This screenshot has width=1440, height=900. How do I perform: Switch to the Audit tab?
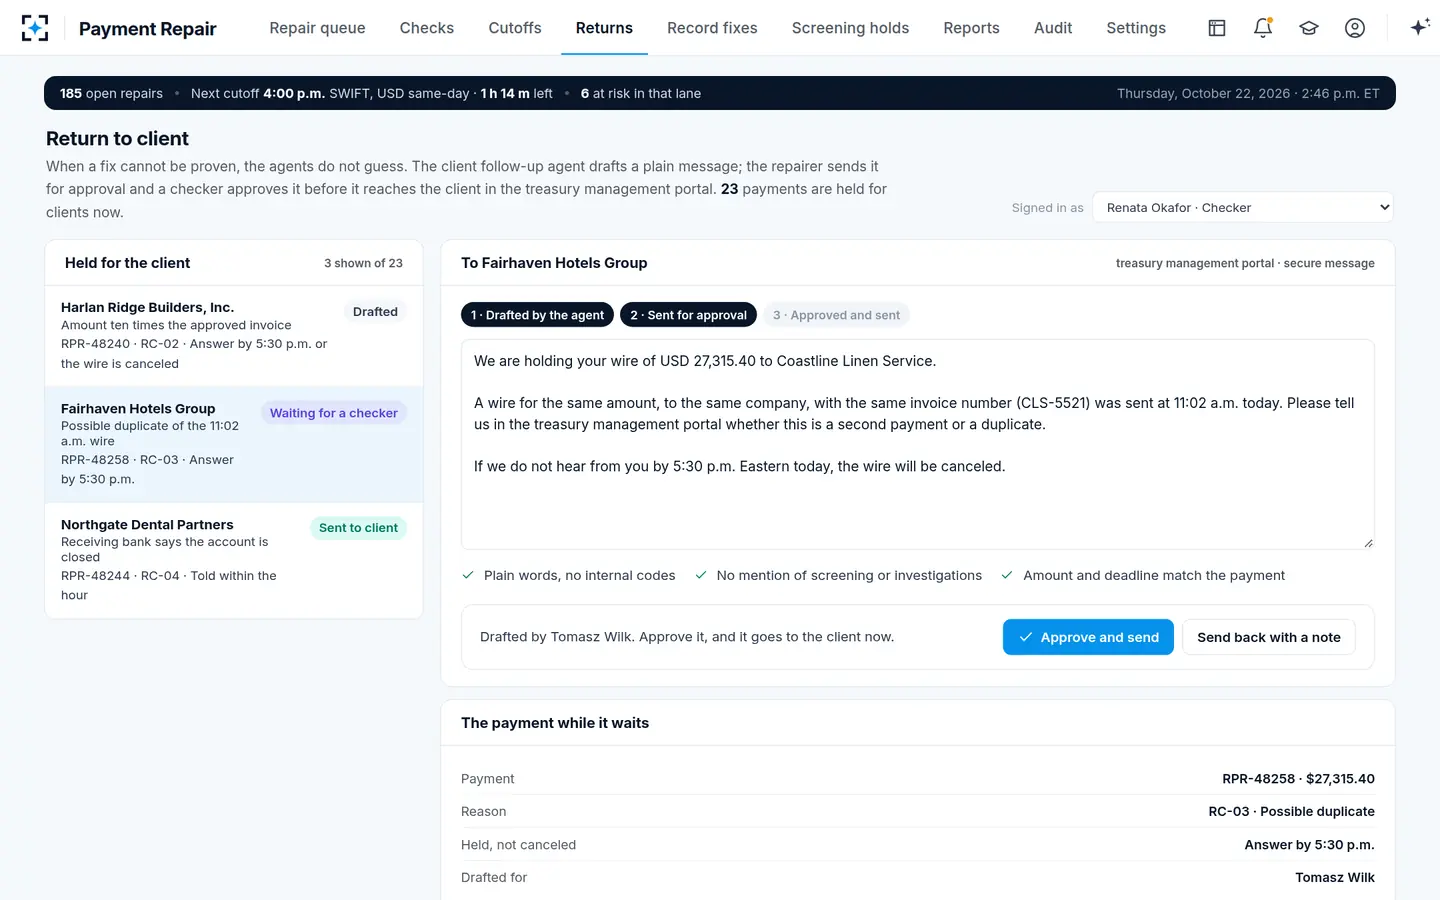(1053, 28)
